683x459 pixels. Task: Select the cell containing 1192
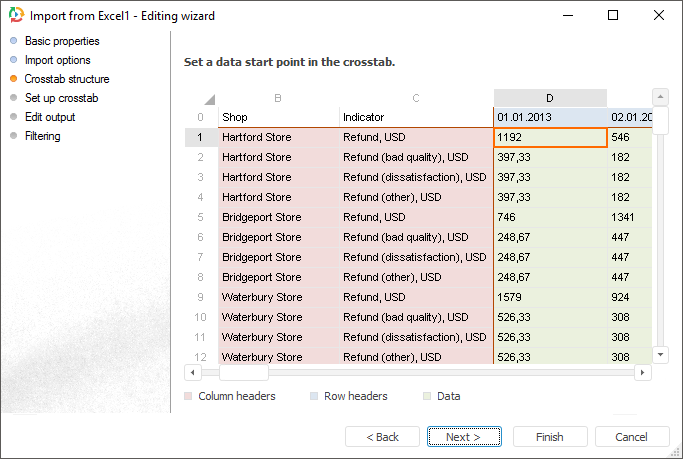(x=549, y=137)
